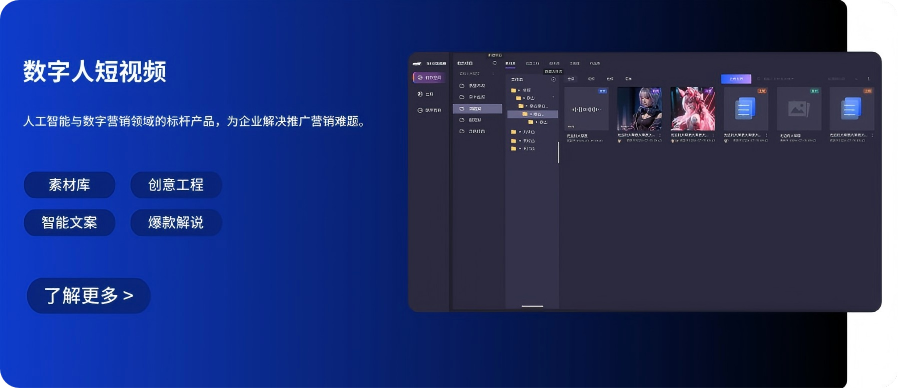Viewport: 898px width, 388px height.
Task: Open the blue document thumbnail beside pink-haired image
Action: tap(746, 109)
